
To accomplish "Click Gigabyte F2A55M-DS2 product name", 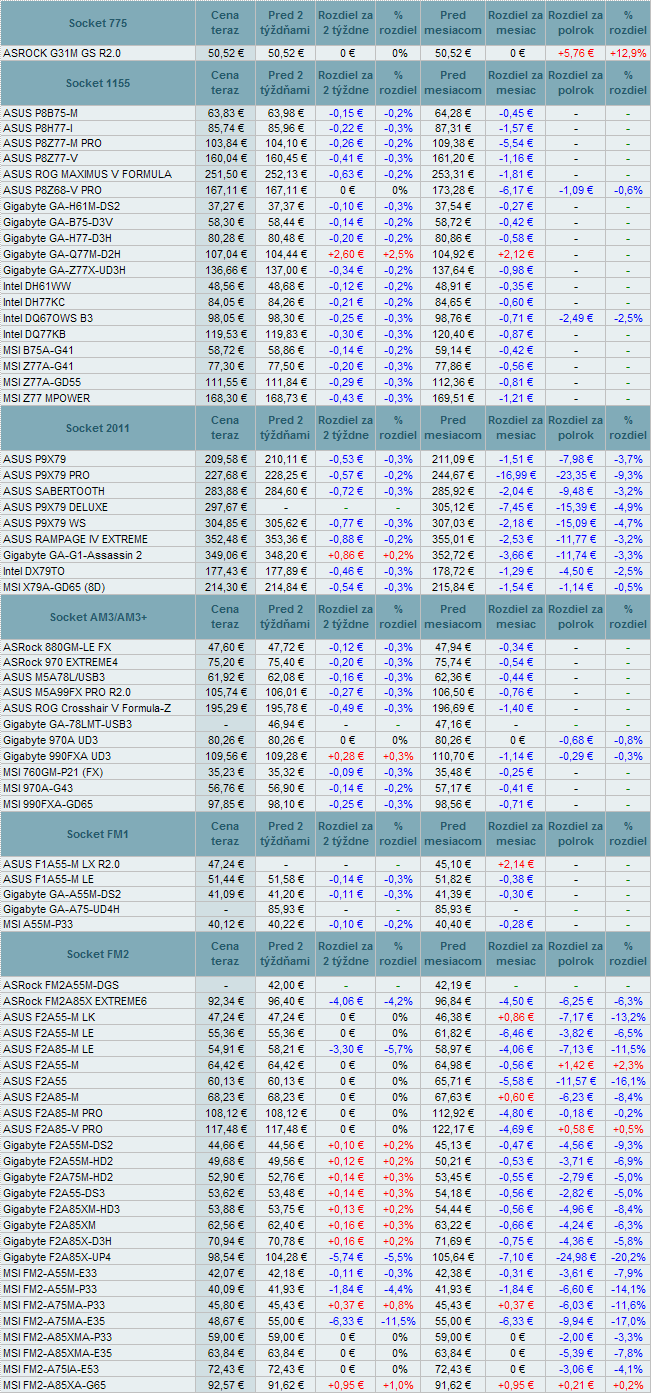I will [x=58, y=1145].
